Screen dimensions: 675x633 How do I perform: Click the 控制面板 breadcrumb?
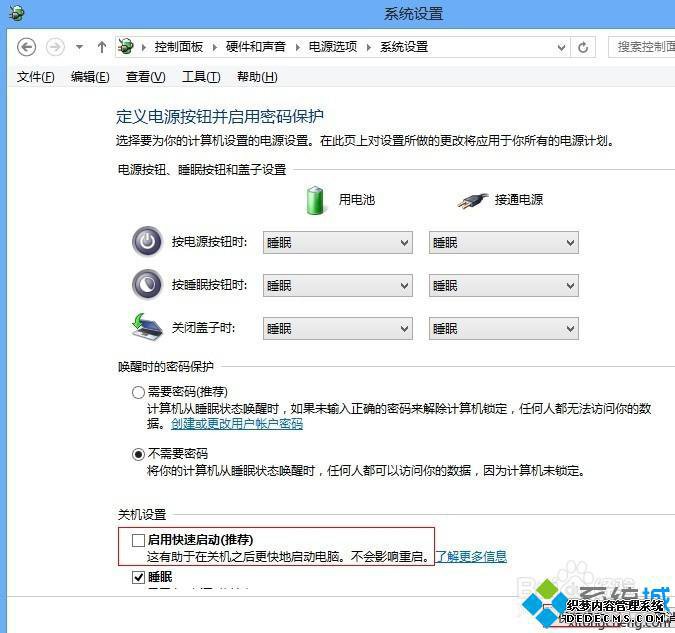click(179, 47)
